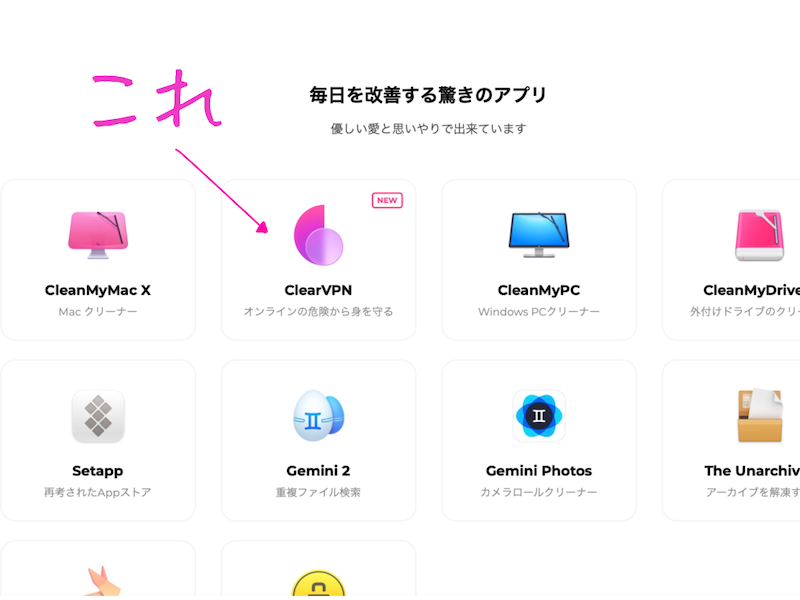The width and height of the screenshot is (800, 600).
Task: Open the Gemini Photos title link
Action: pyautogui.click(x=539, y=471)
